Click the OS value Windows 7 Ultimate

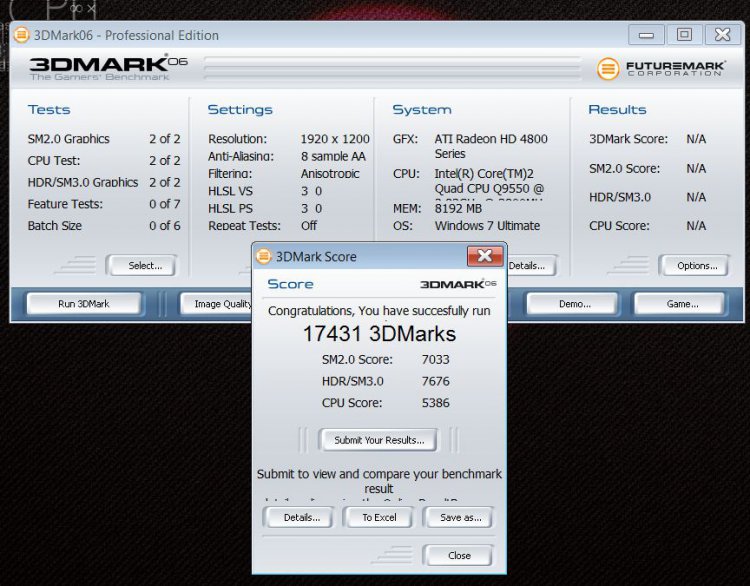click(487, 225)
